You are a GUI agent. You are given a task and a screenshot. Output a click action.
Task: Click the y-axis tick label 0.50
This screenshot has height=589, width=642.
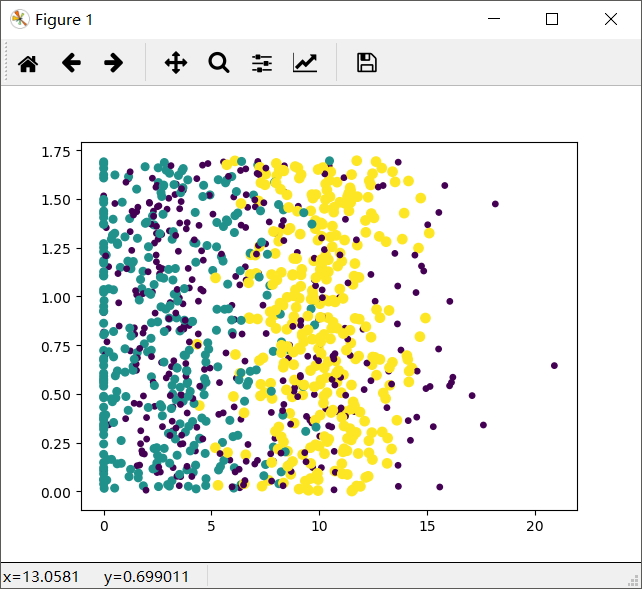[x=56, y=395]
